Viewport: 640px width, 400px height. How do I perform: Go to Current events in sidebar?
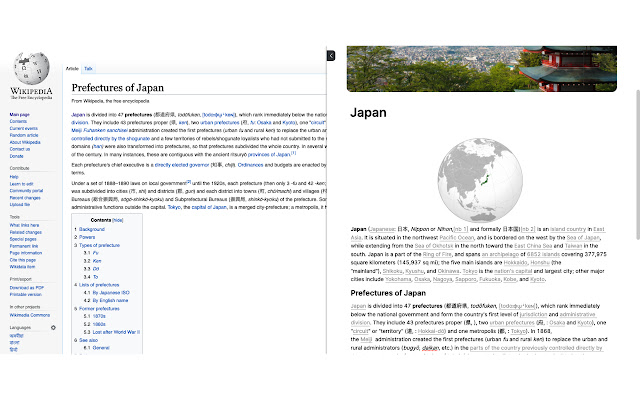(24, 128)
